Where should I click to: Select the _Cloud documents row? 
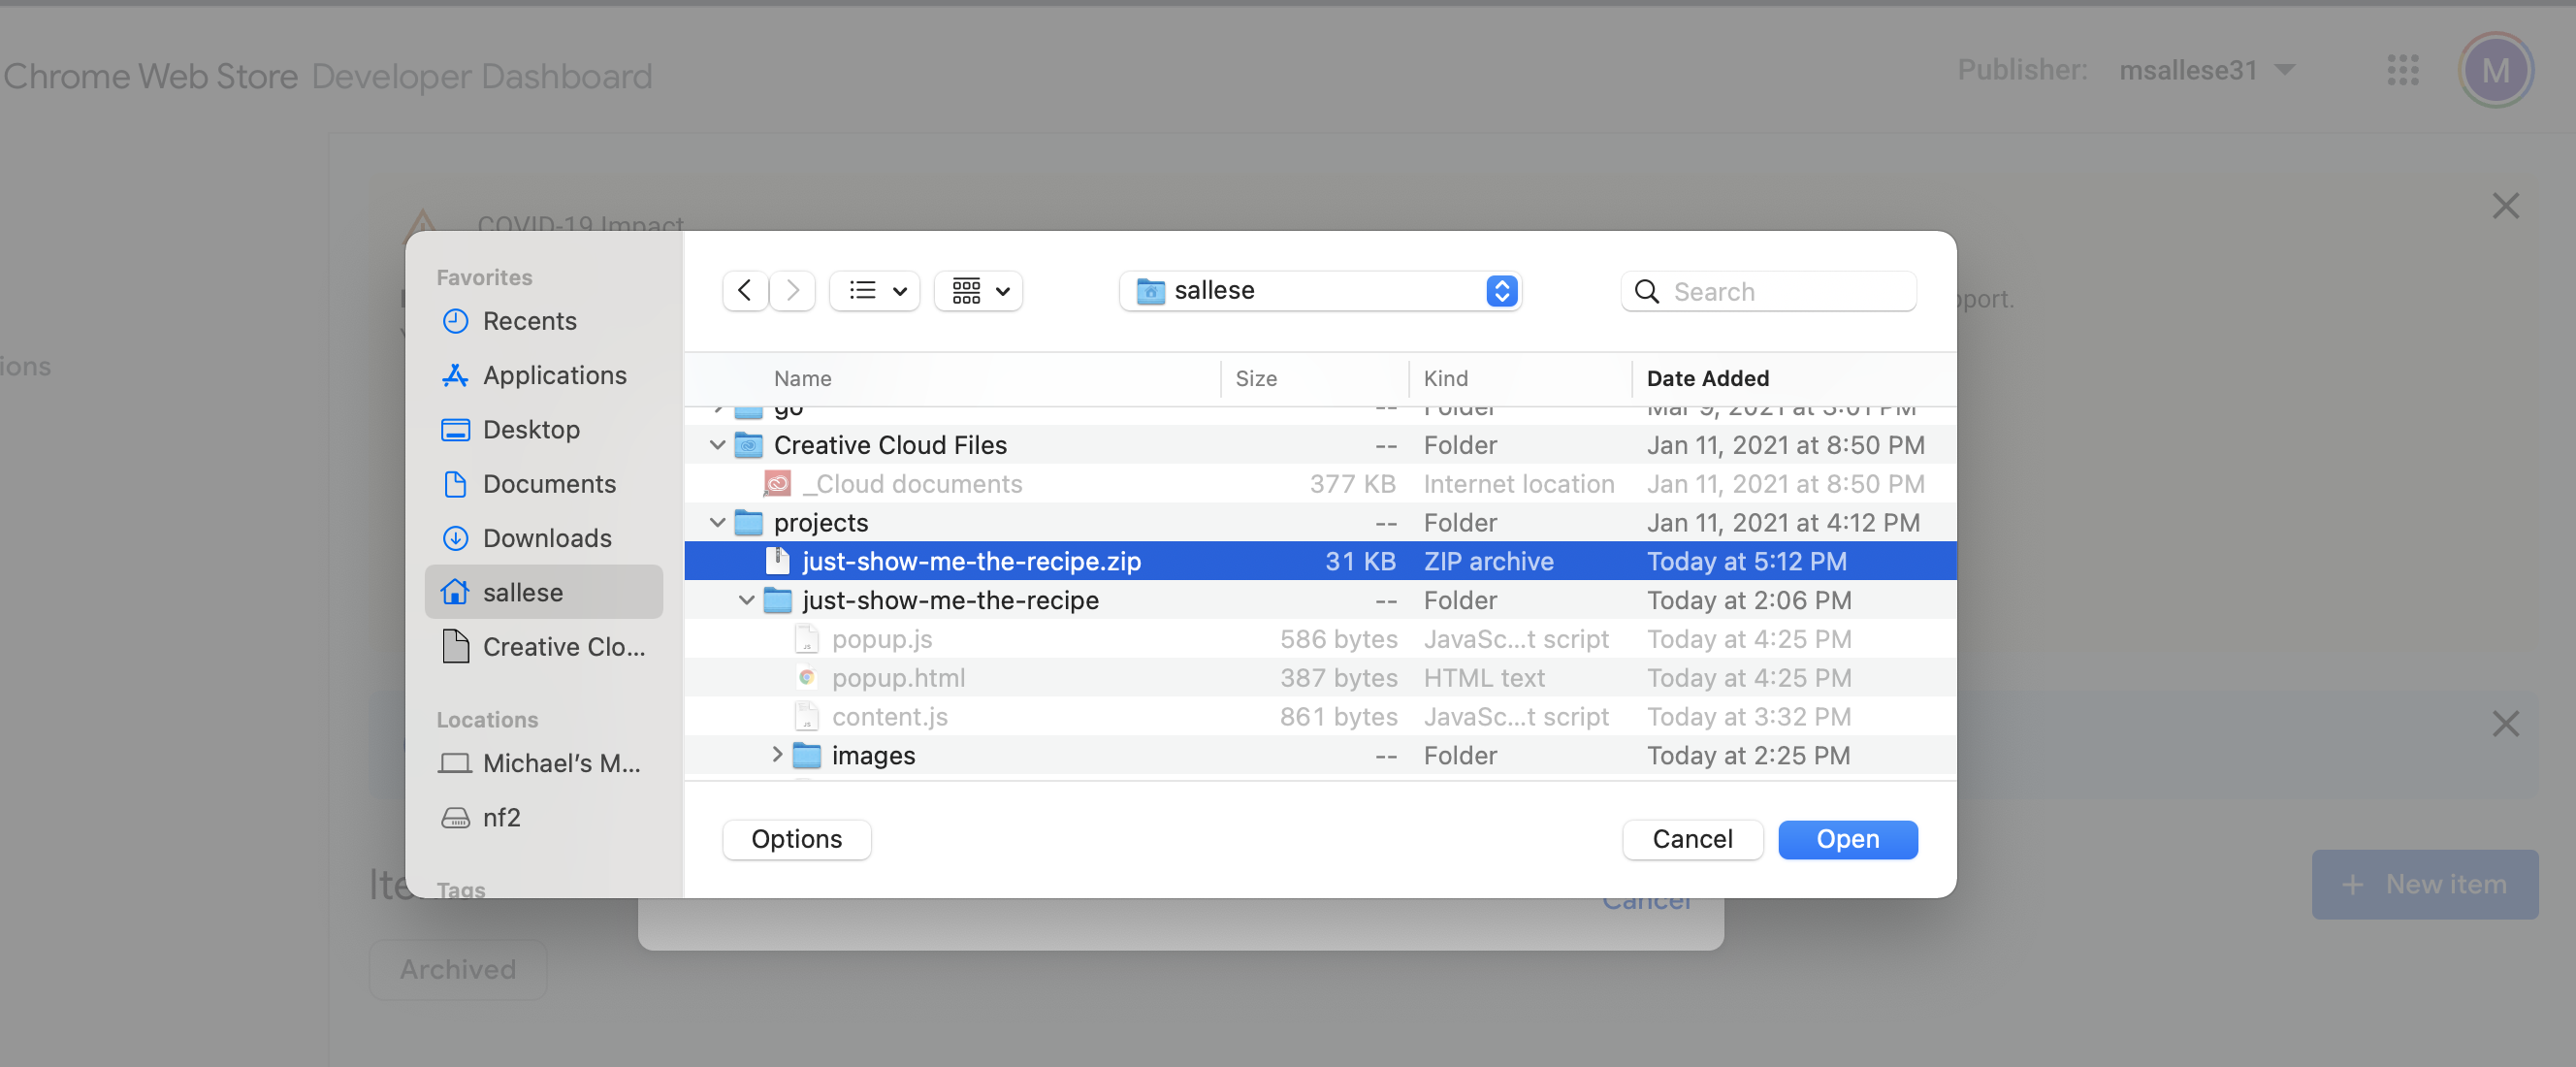coord(1320,484)
